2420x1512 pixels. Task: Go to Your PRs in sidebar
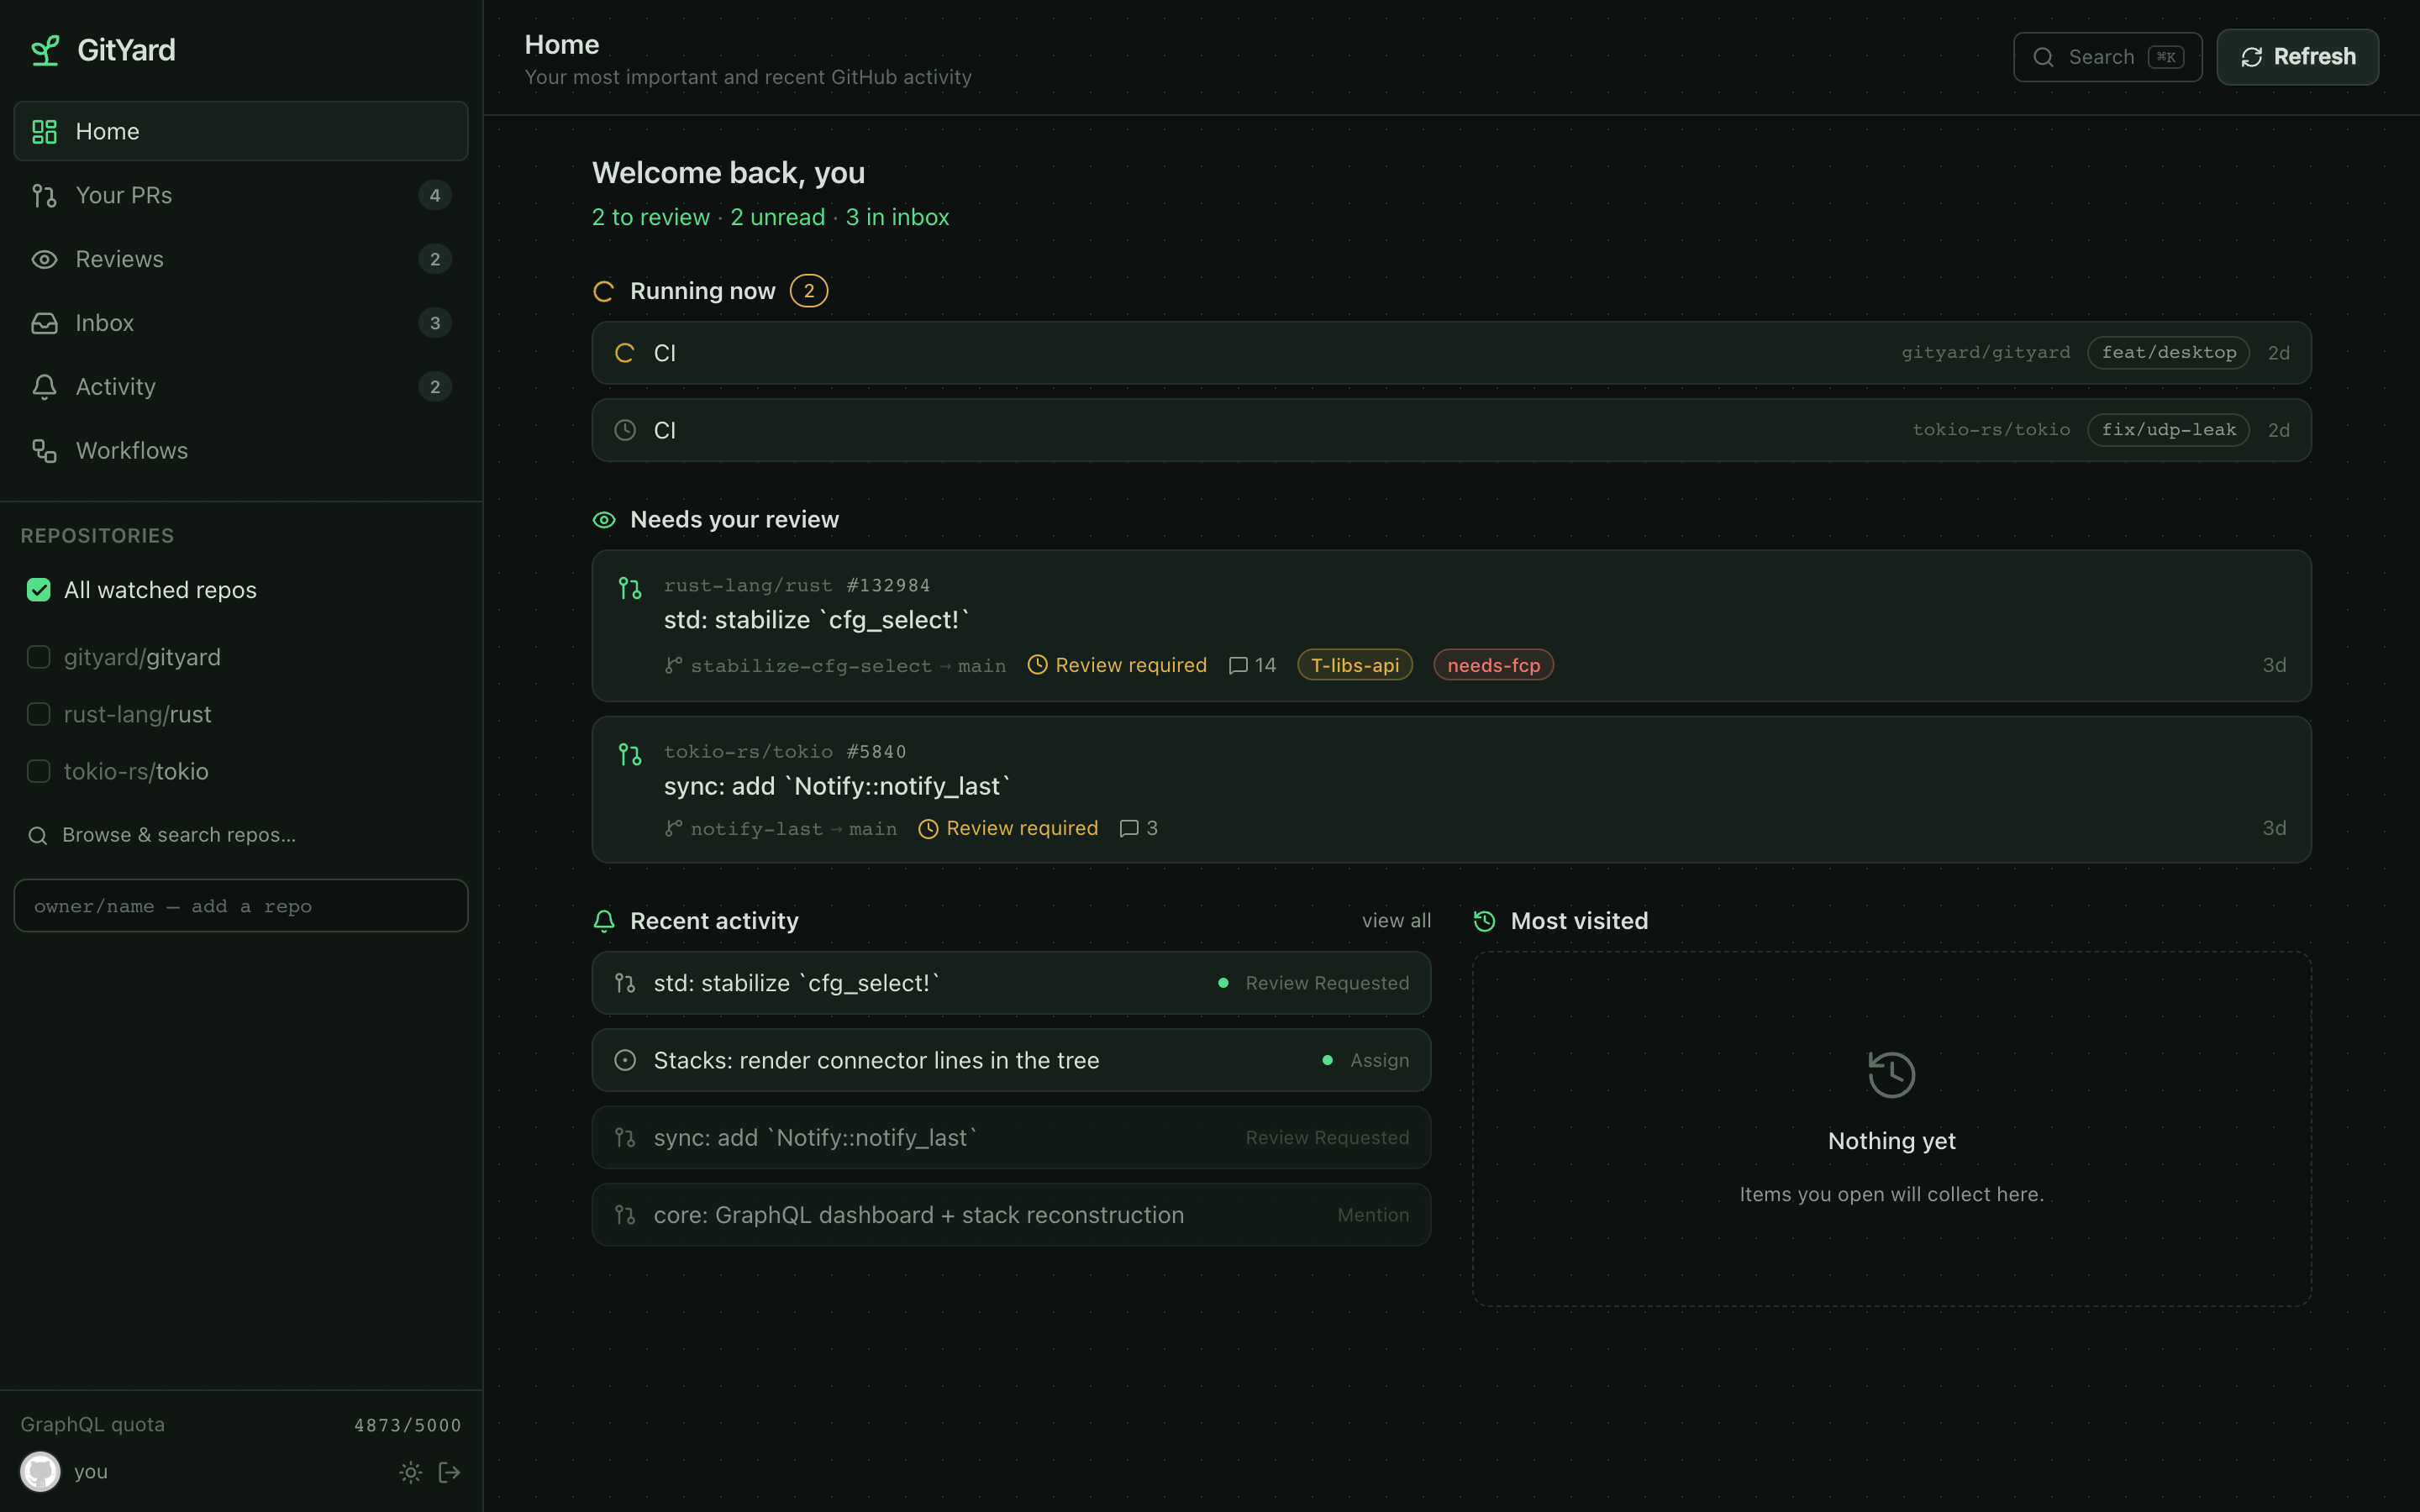[241, 195]
